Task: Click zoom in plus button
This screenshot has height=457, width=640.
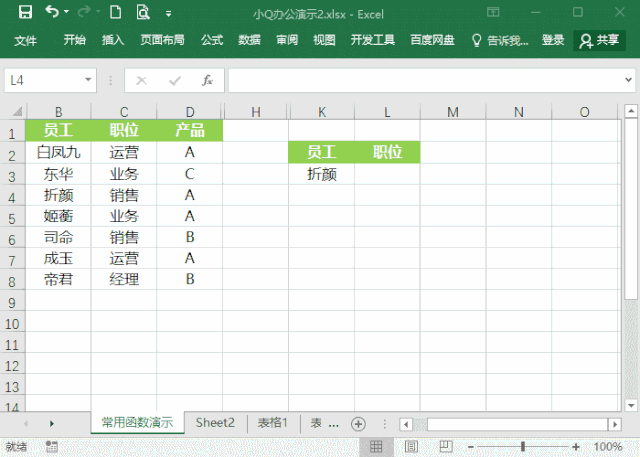Action: [576, 447]
